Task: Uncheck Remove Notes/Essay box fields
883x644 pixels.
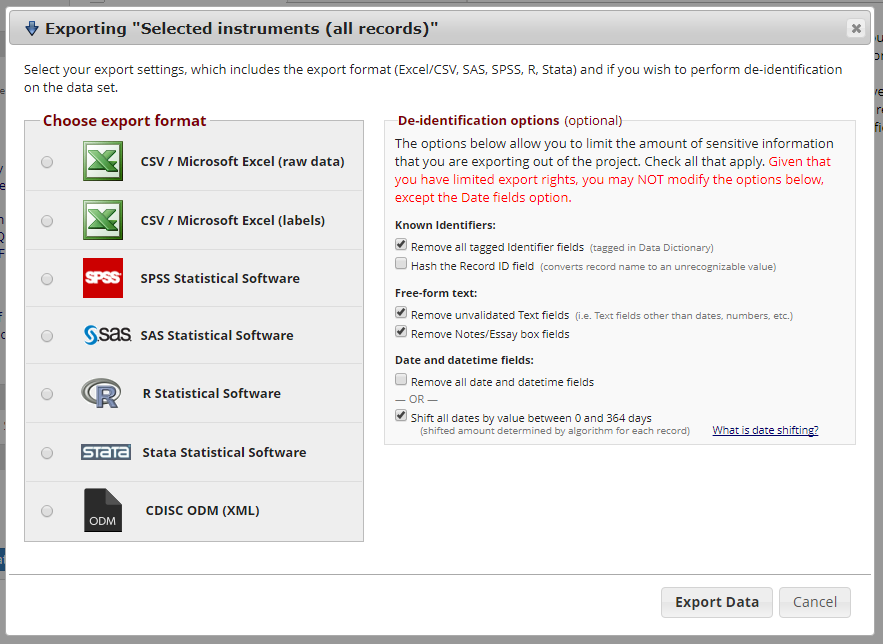Action: [401, 333]
